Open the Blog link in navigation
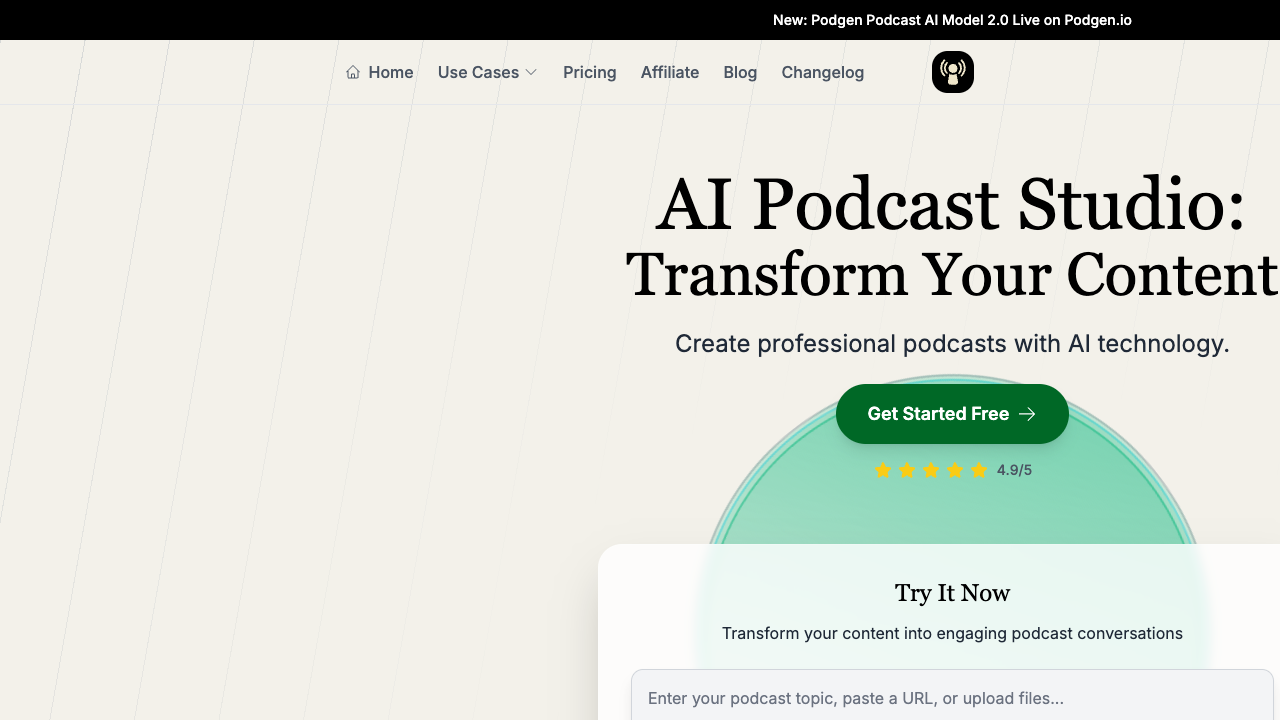Image resolution: width=1280 pixels, height=720 pixels. [740, 72]
